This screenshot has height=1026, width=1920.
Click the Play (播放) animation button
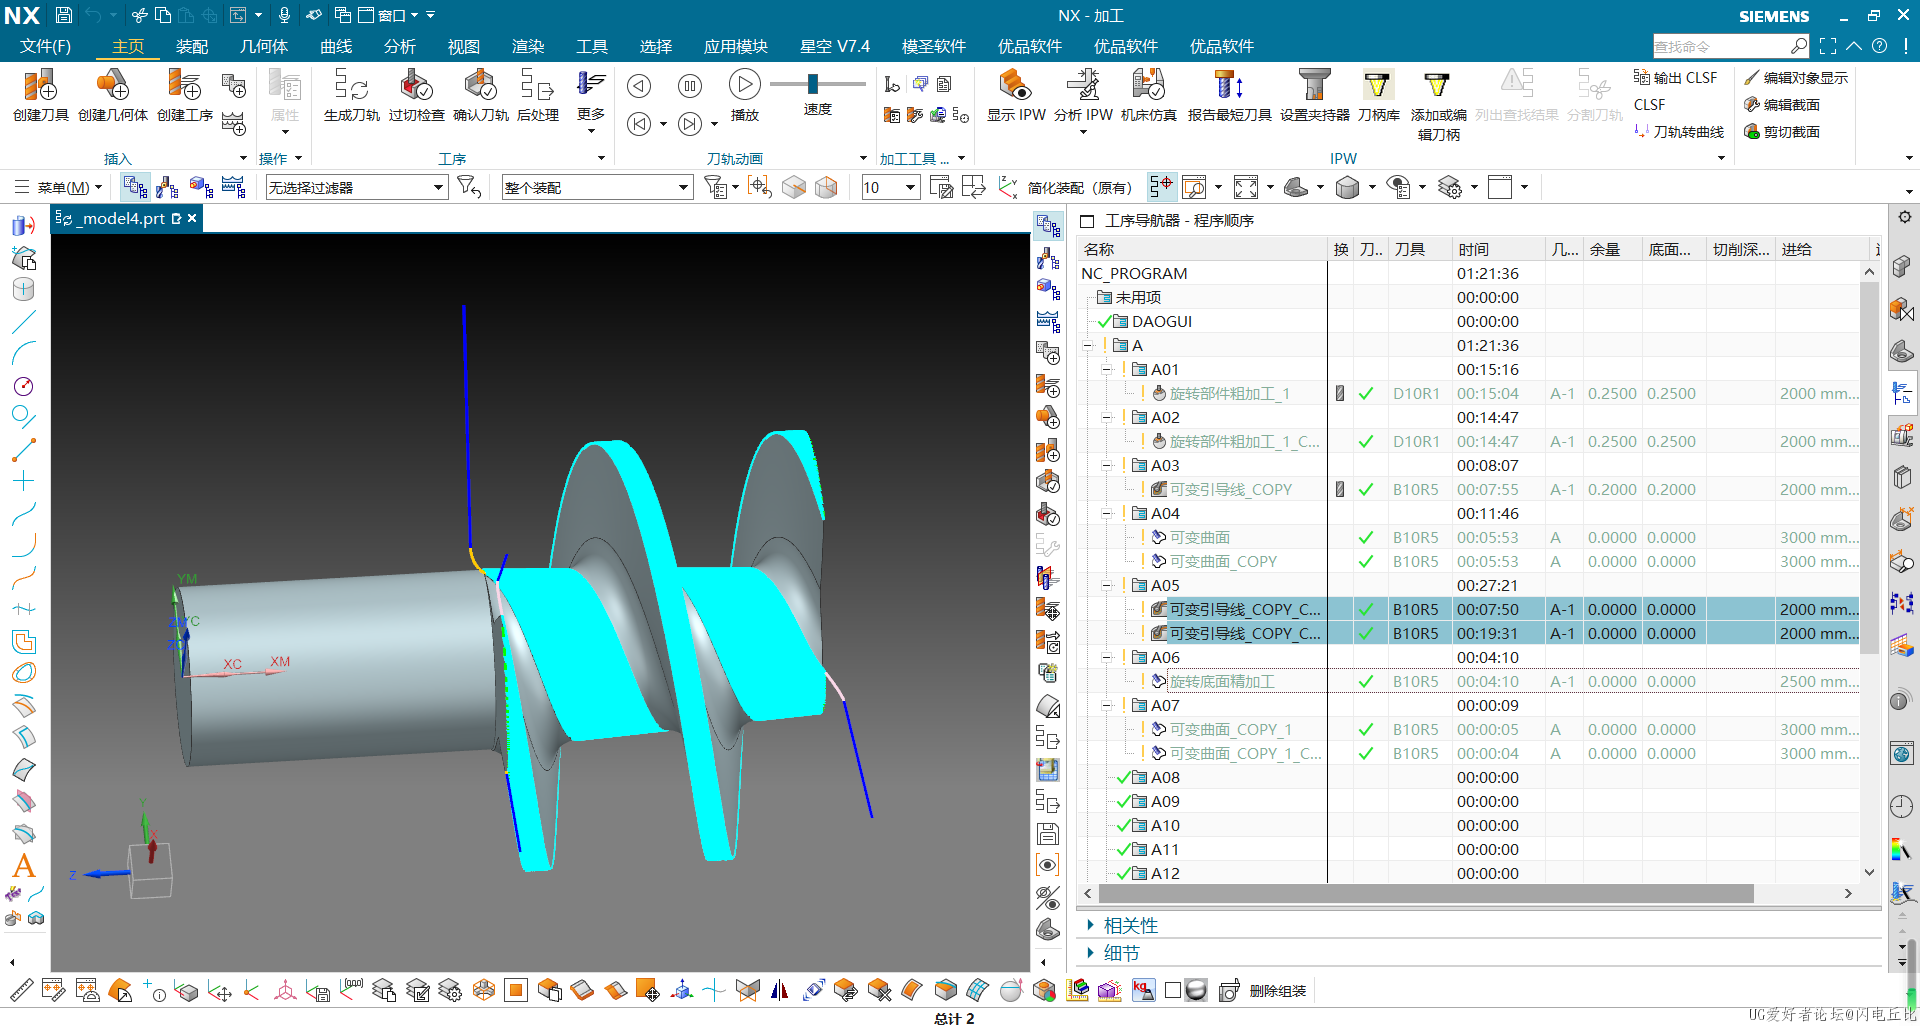[744, 85]
